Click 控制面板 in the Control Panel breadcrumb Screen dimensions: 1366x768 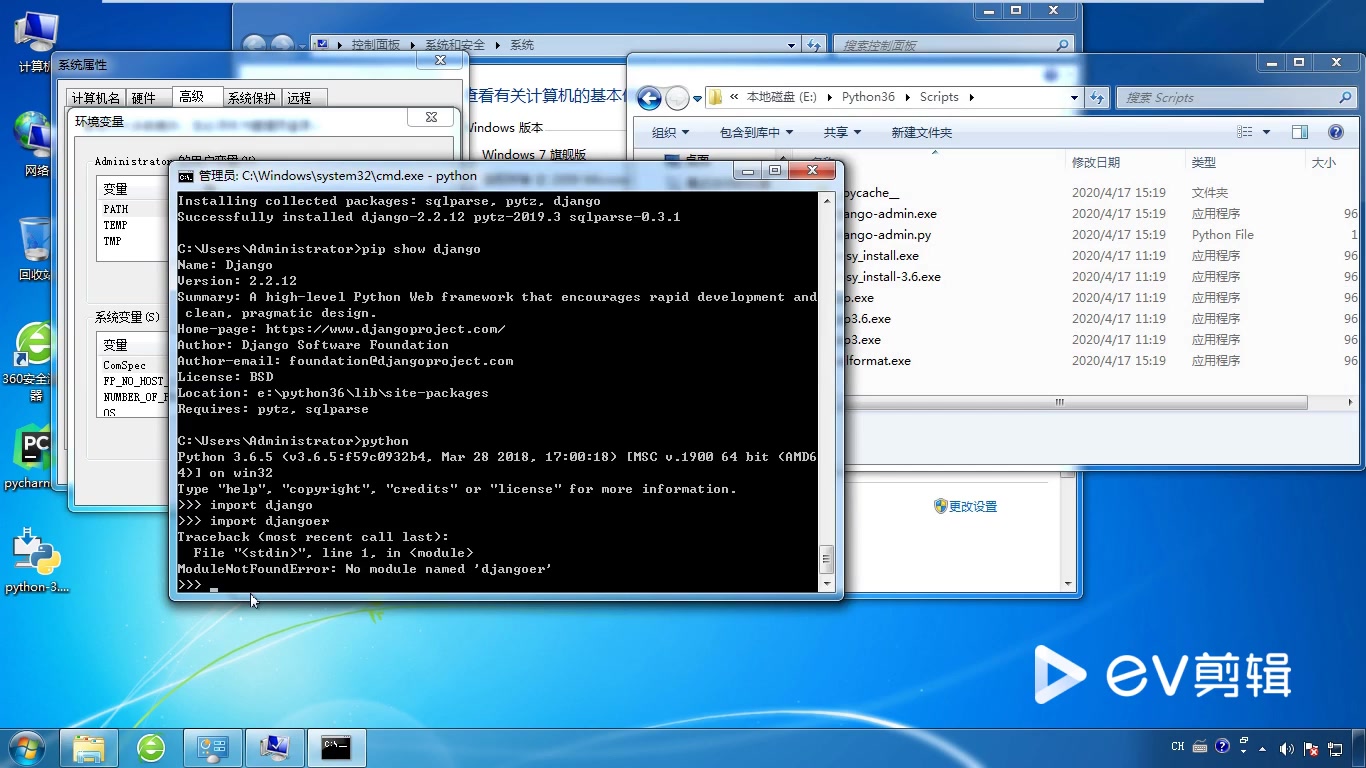point(375,45)
